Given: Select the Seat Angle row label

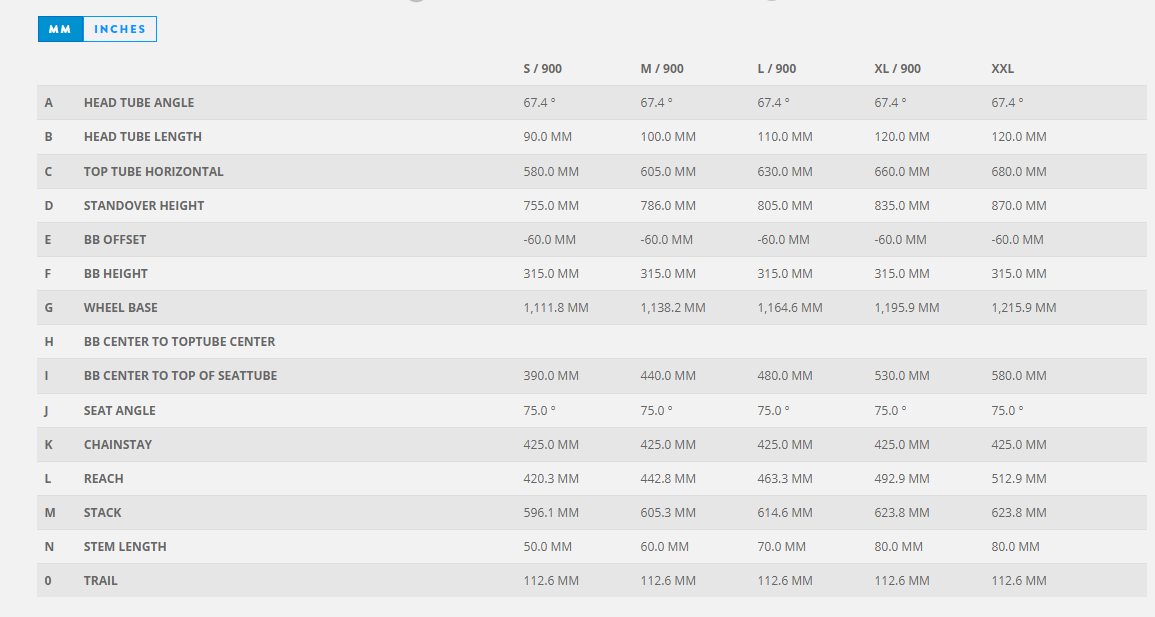Looking at the screenshot, I should coord(120,411).
